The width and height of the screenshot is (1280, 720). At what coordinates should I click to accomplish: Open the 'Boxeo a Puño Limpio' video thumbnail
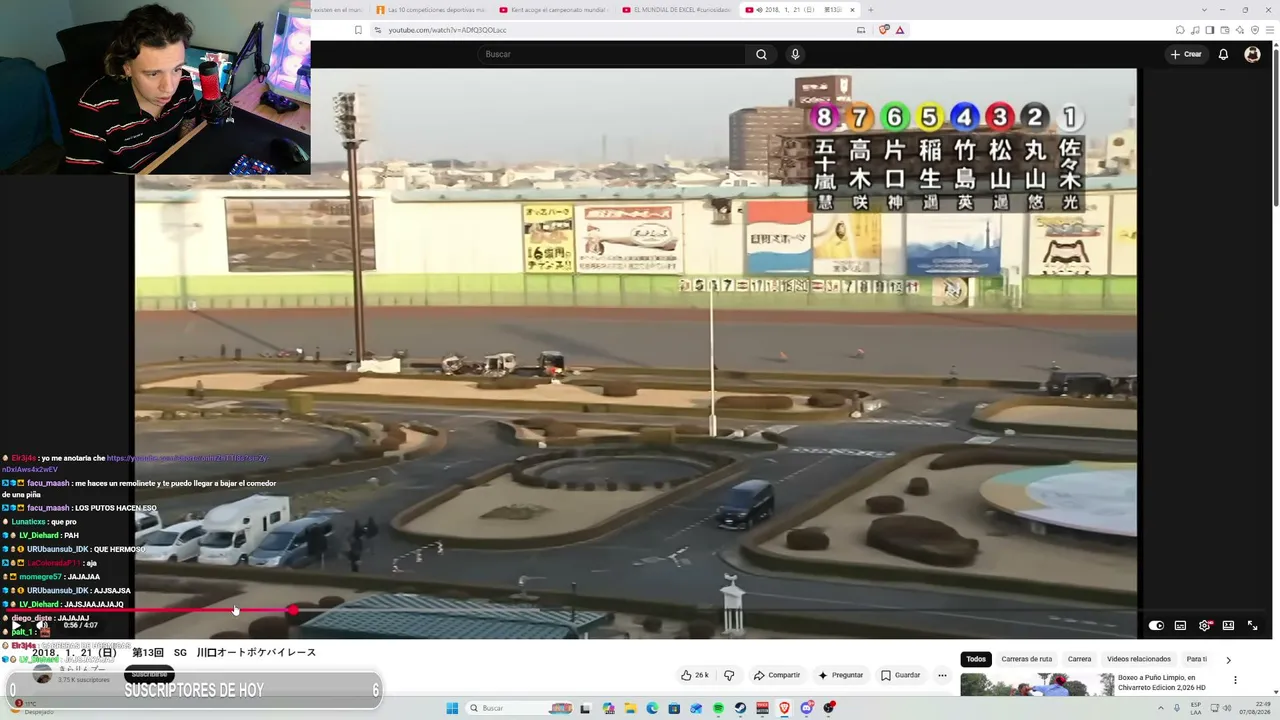[x=1037, y=684]
